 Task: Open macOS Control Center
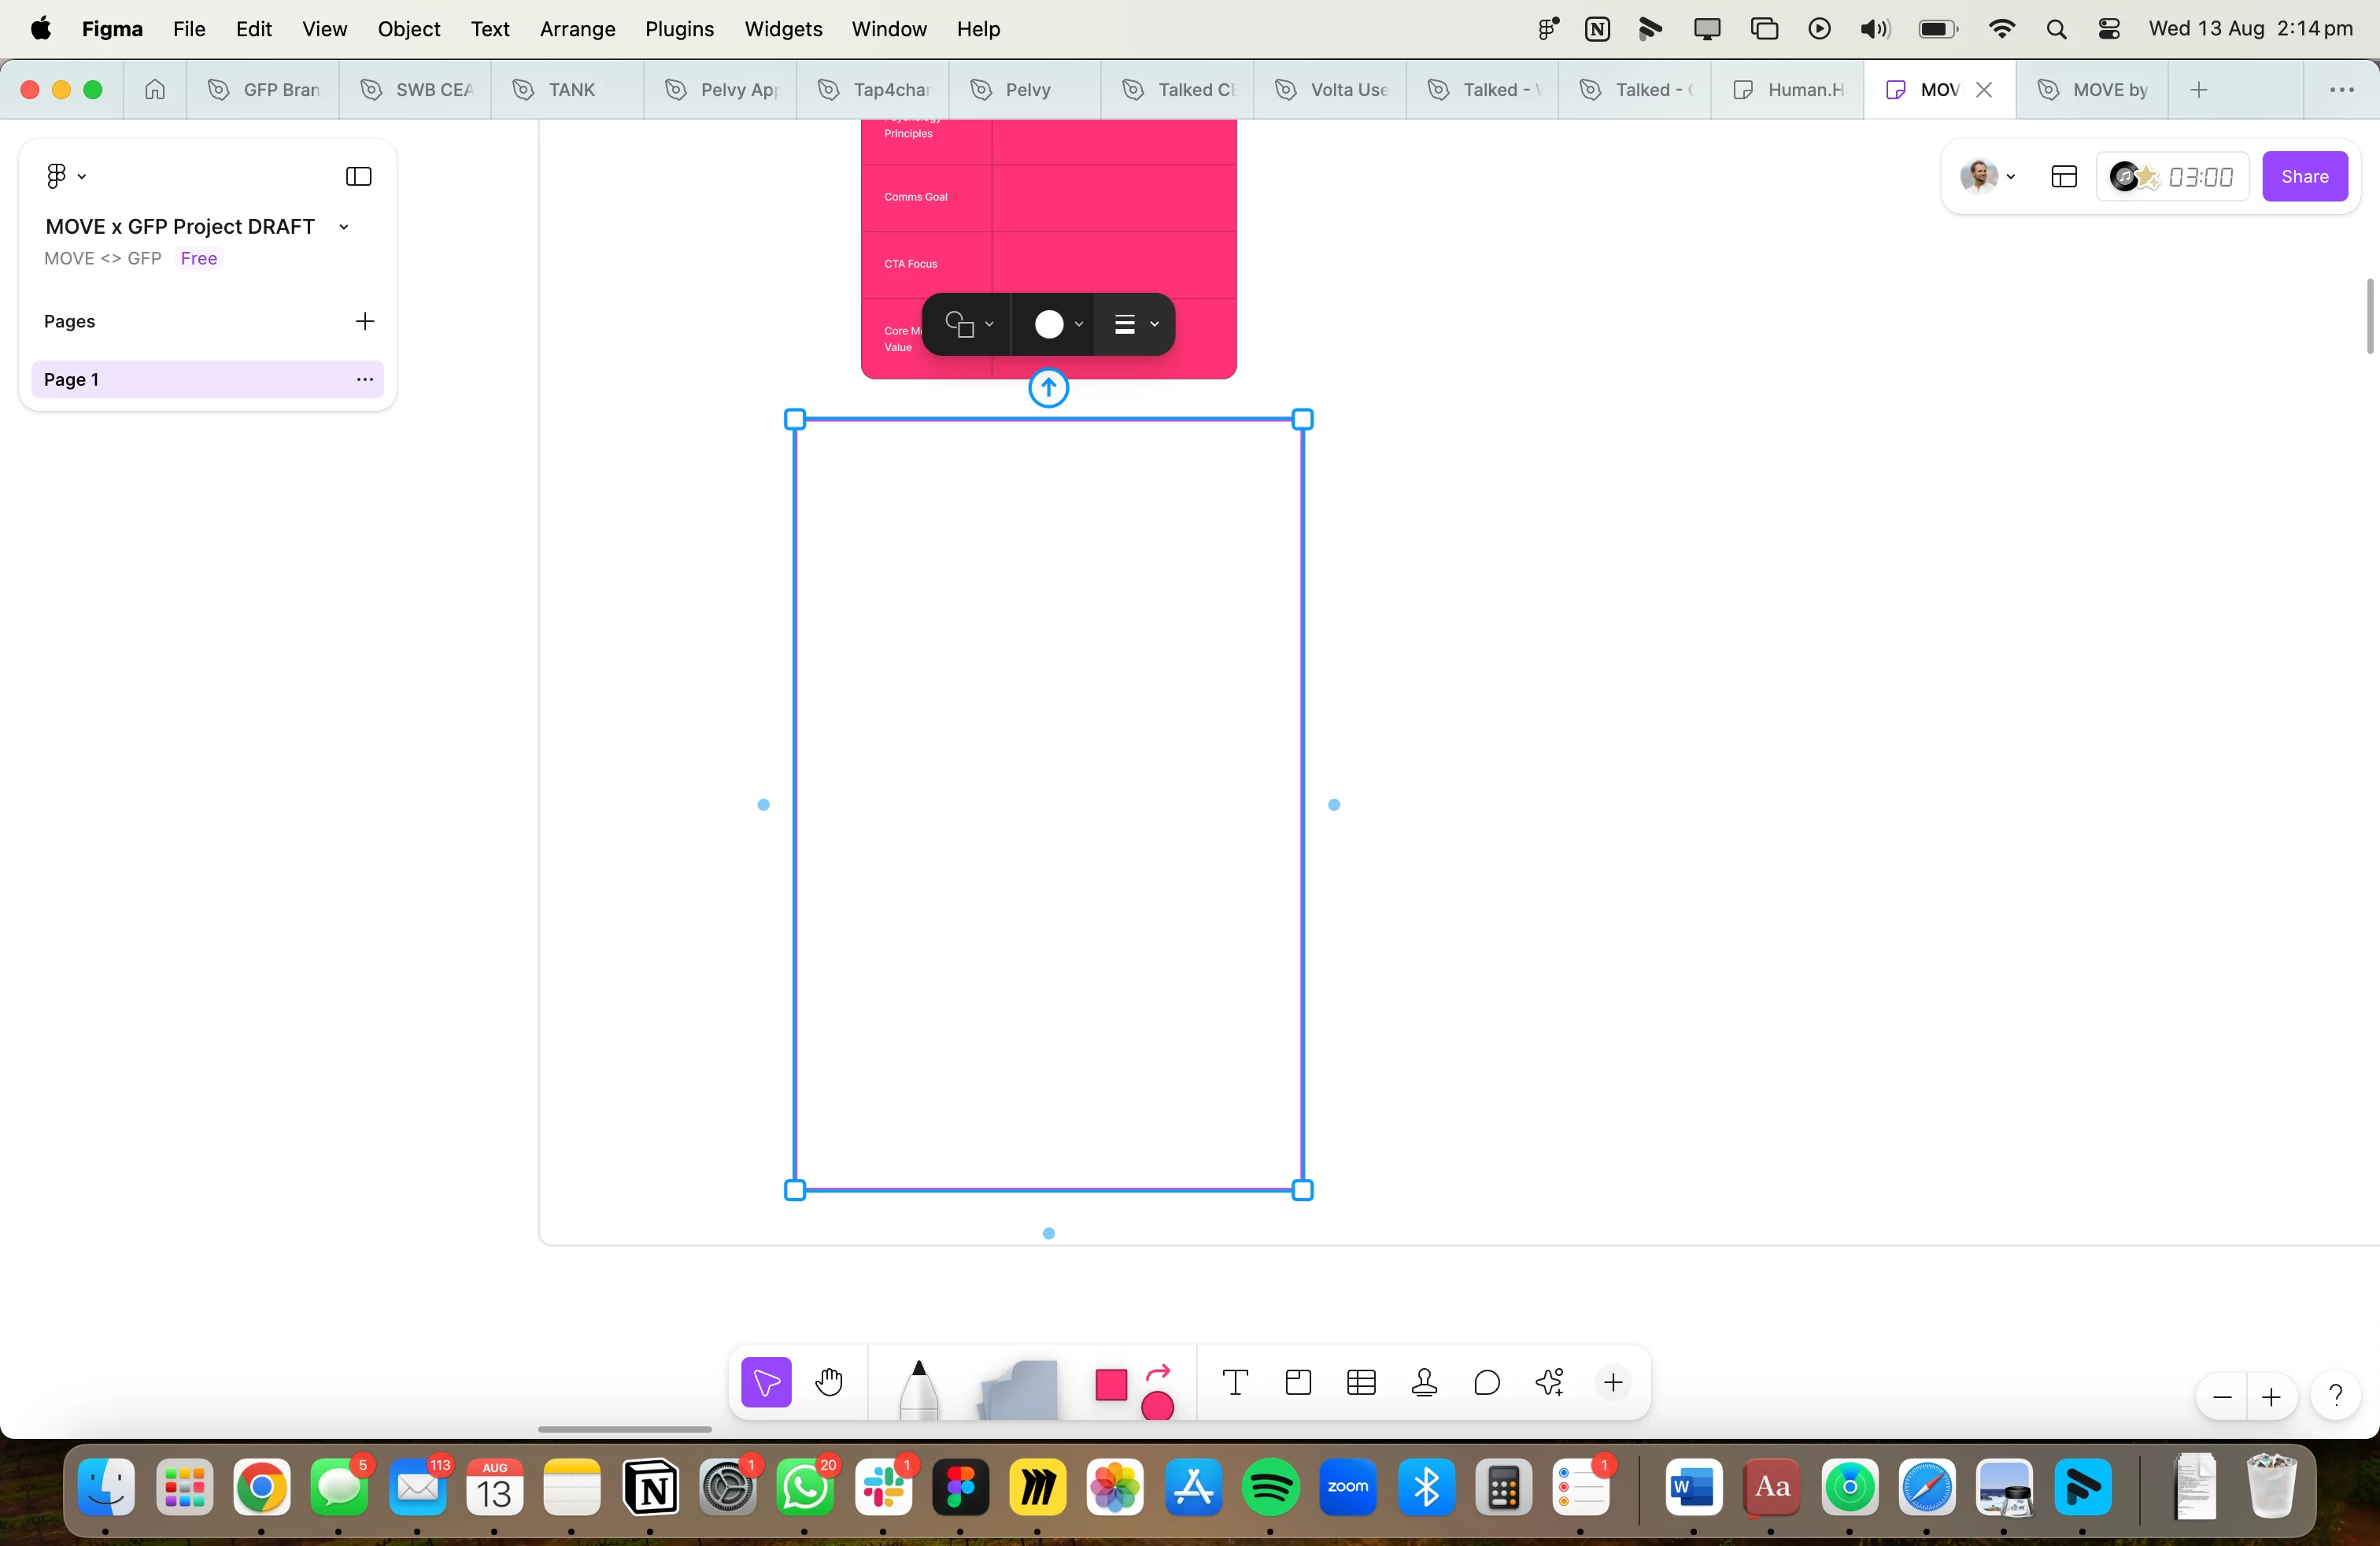(x=2109, y=29)
